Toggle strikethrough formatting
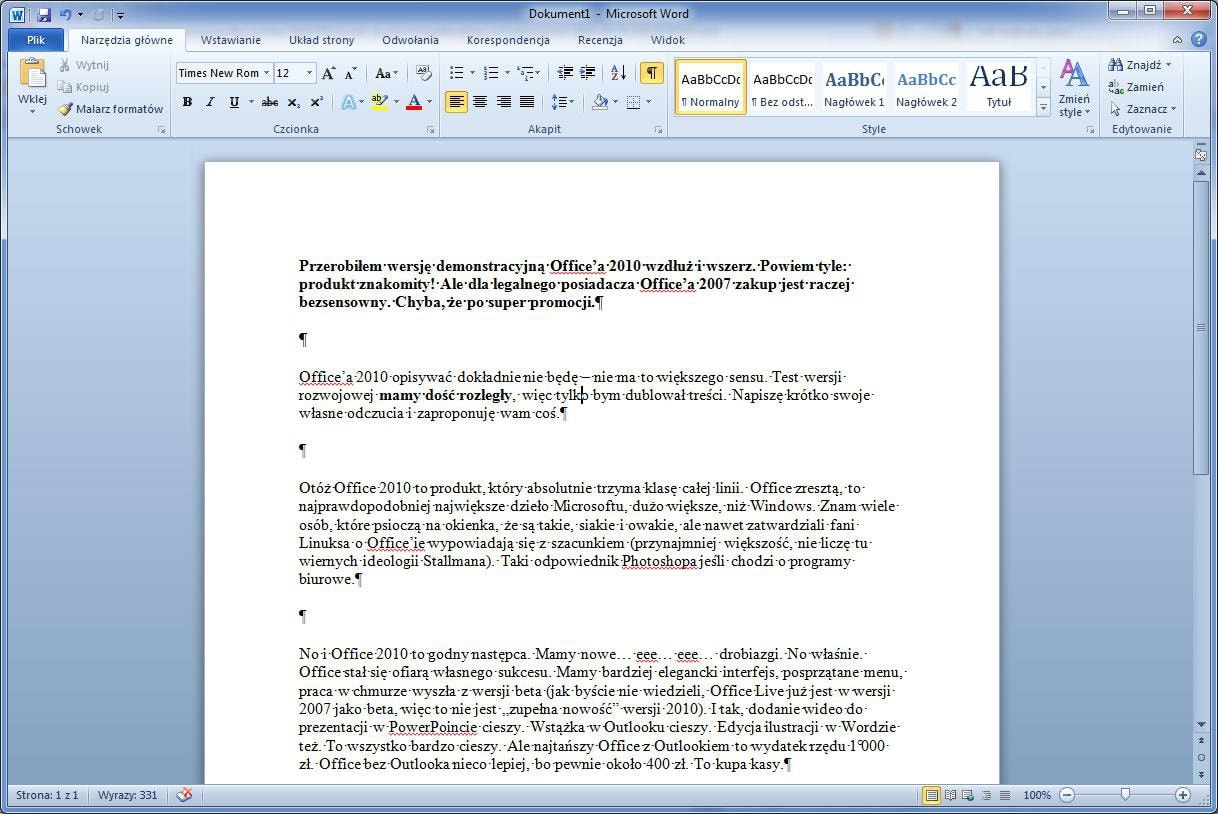This screenshot has height=814, width=1218. [268, 101]
